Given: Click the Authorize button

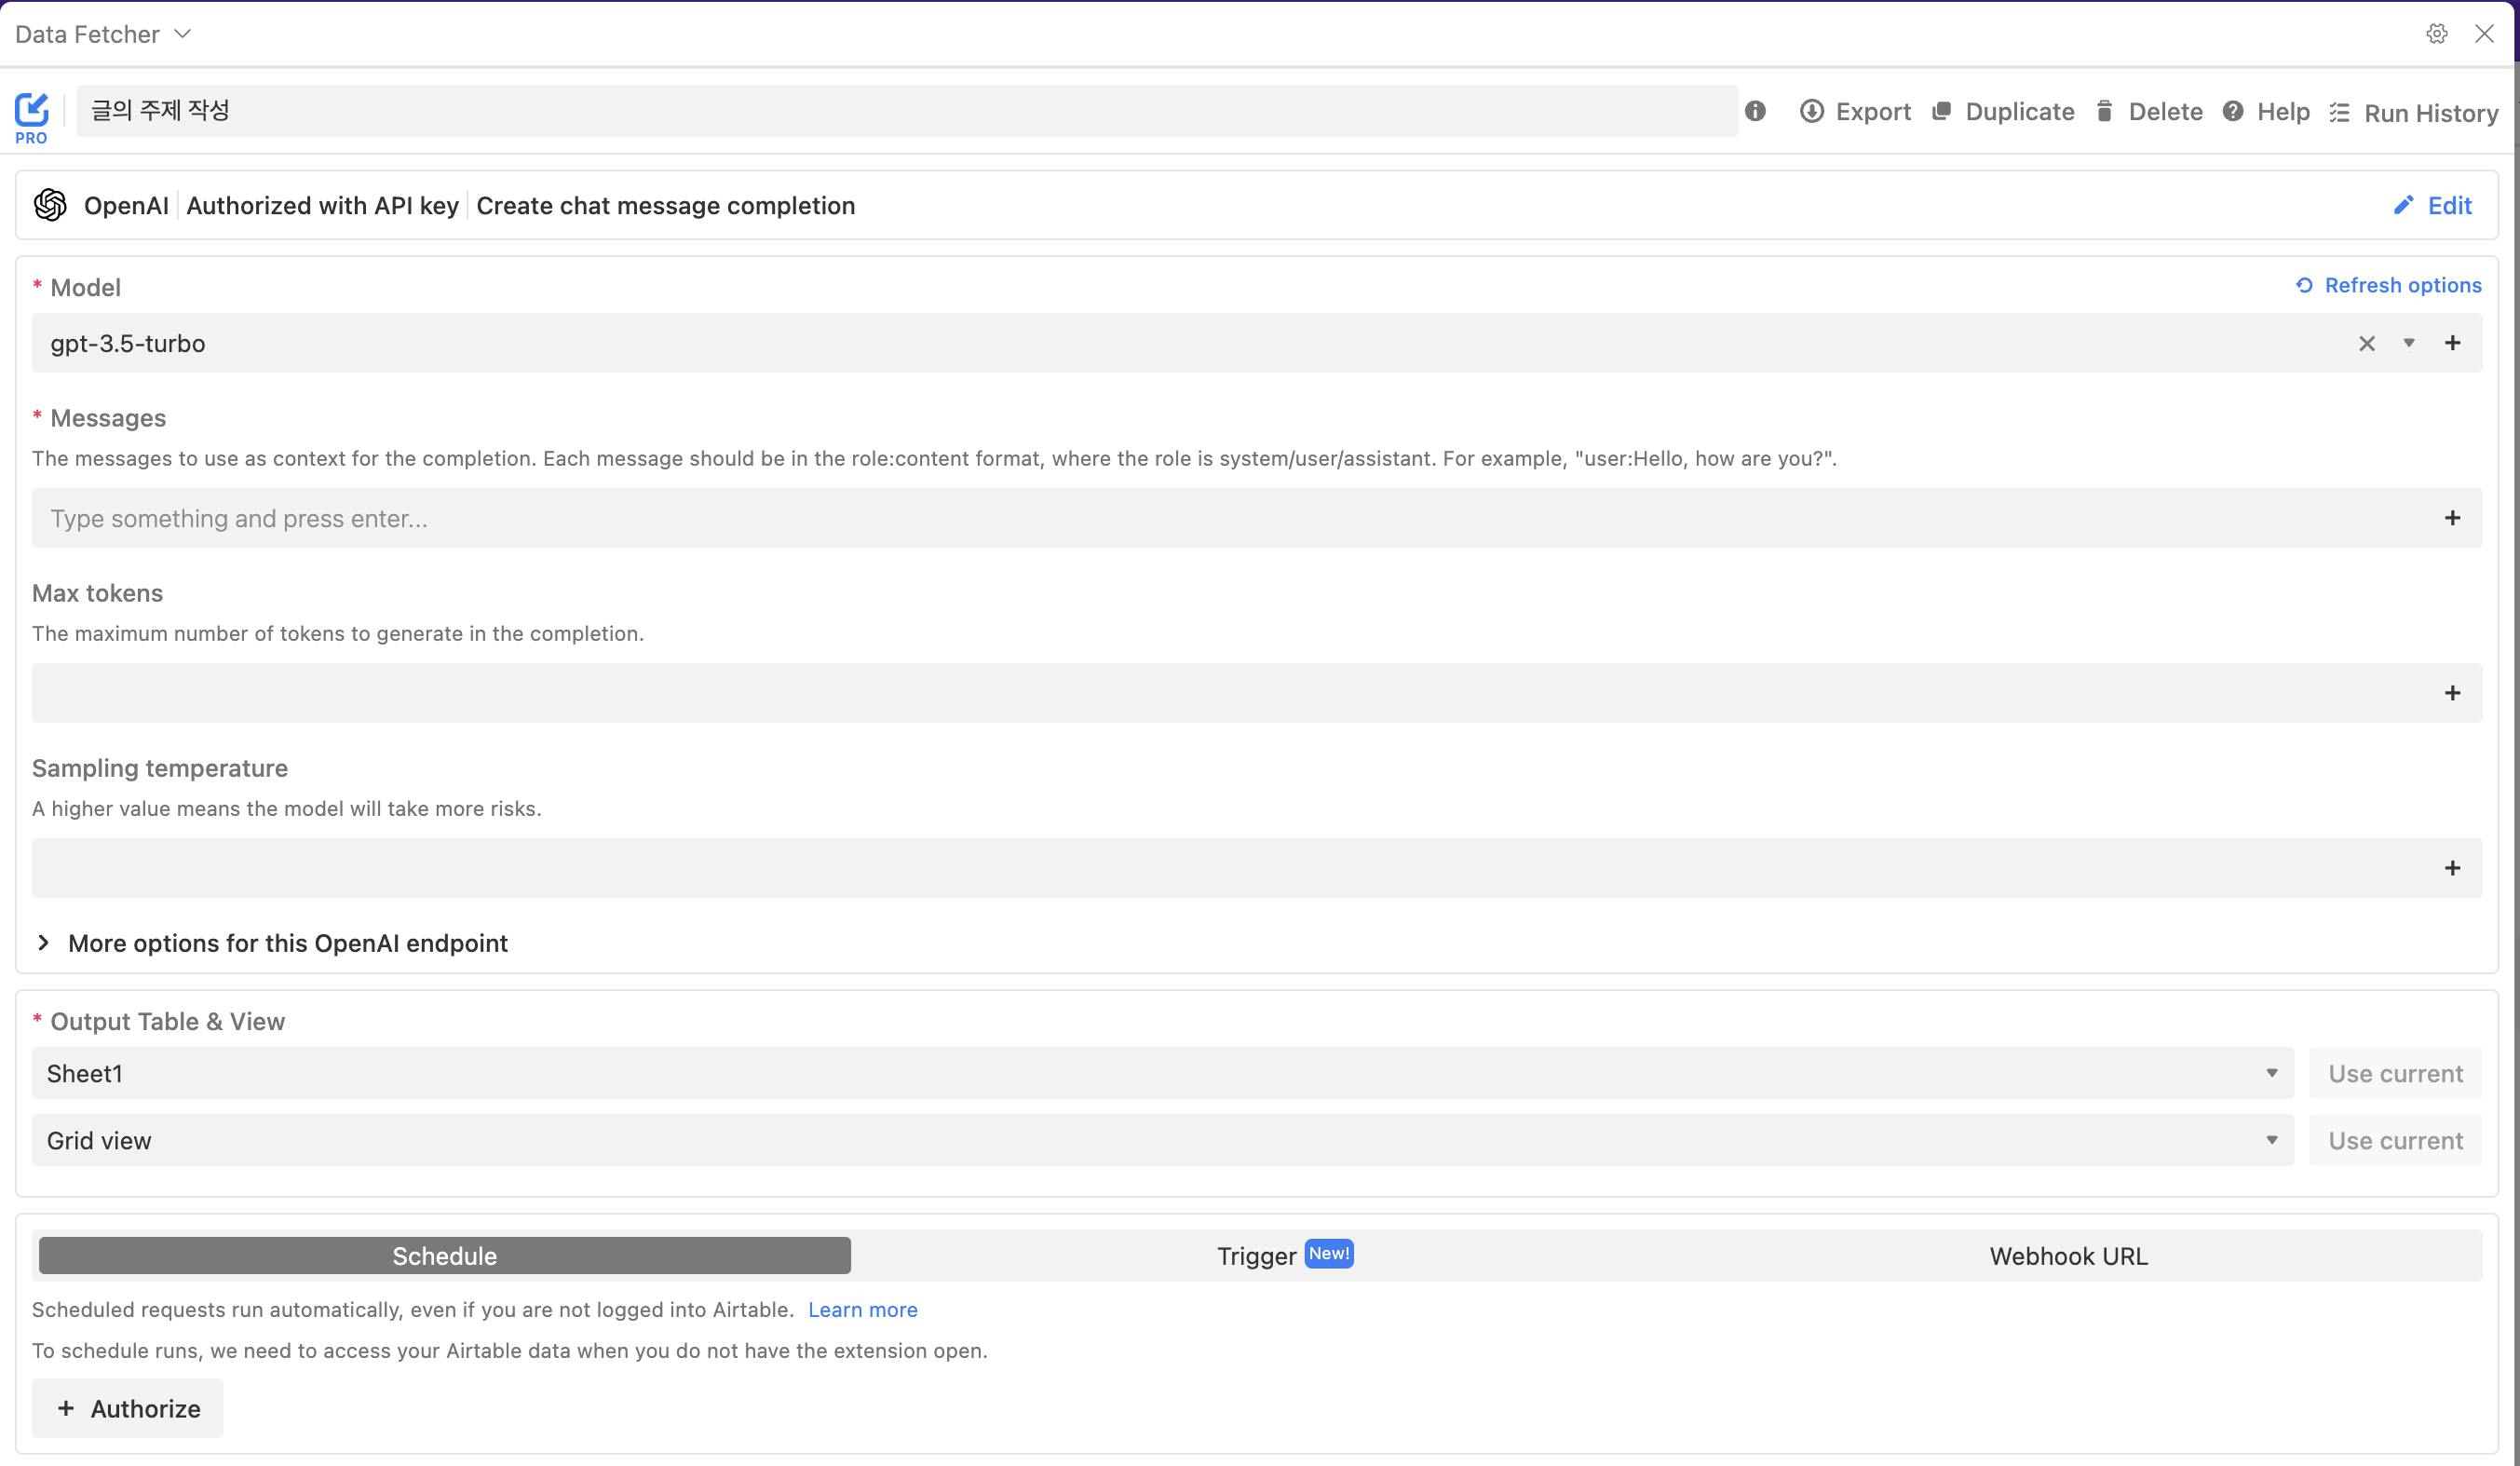Looking at the screenshot, I should (128, 1408).
